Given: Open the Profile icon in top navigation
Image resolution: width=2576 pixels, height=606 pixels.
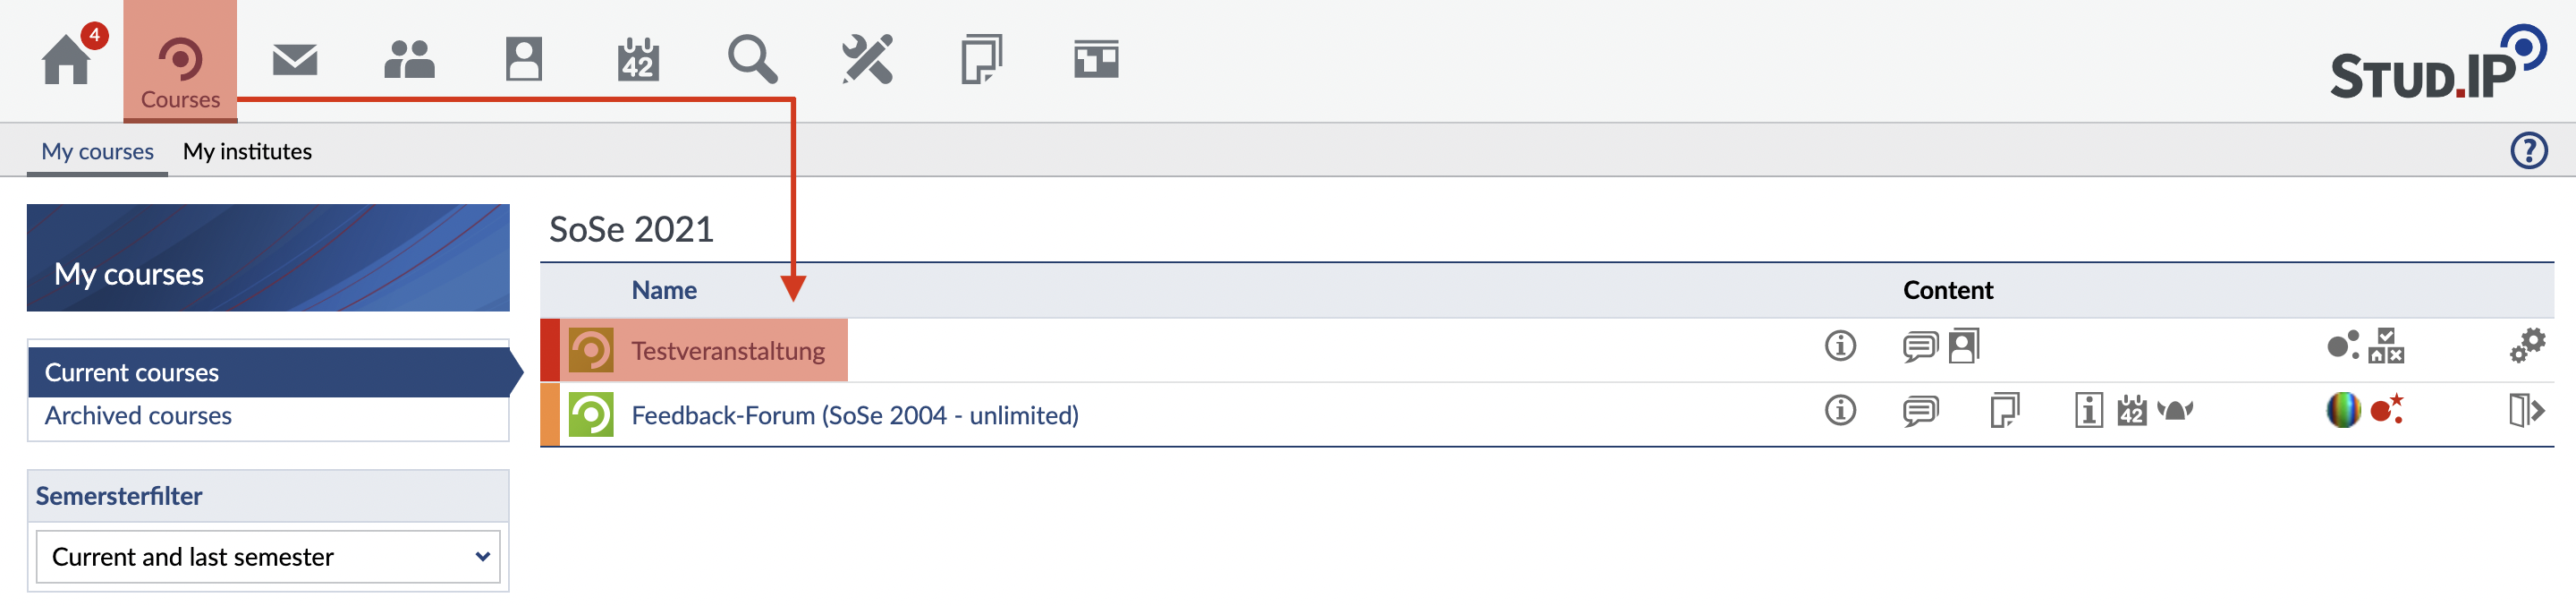Looking at the screenshot, I should (x=523, y=60).
